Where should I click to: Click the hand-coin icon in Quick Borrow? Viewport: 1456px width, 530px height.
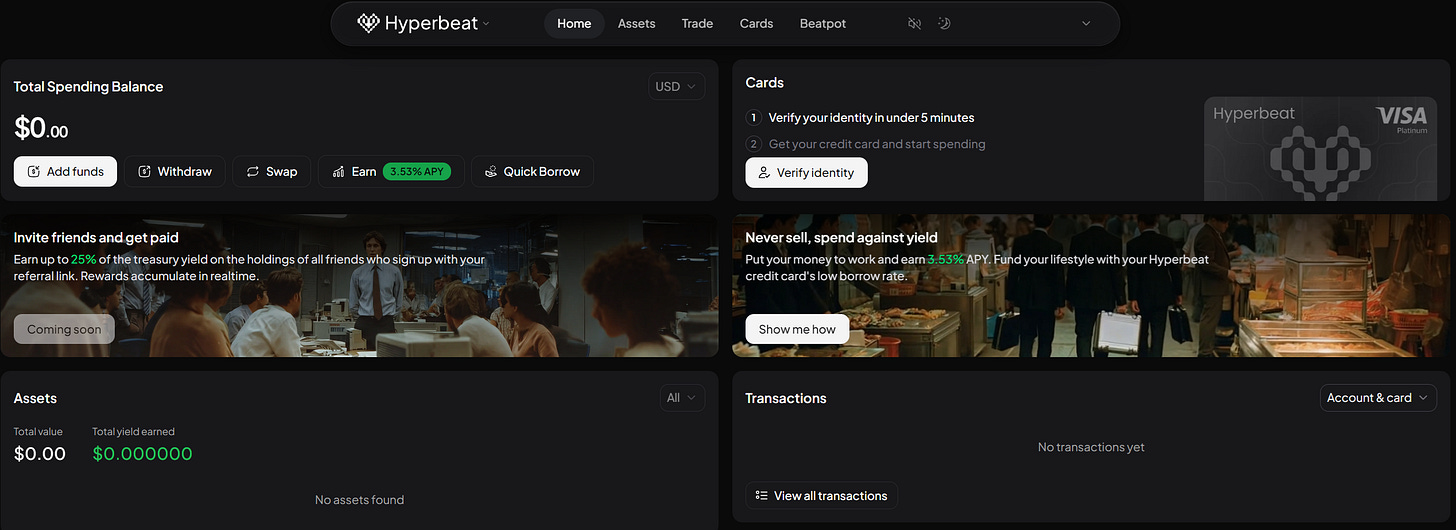(491, 171)
